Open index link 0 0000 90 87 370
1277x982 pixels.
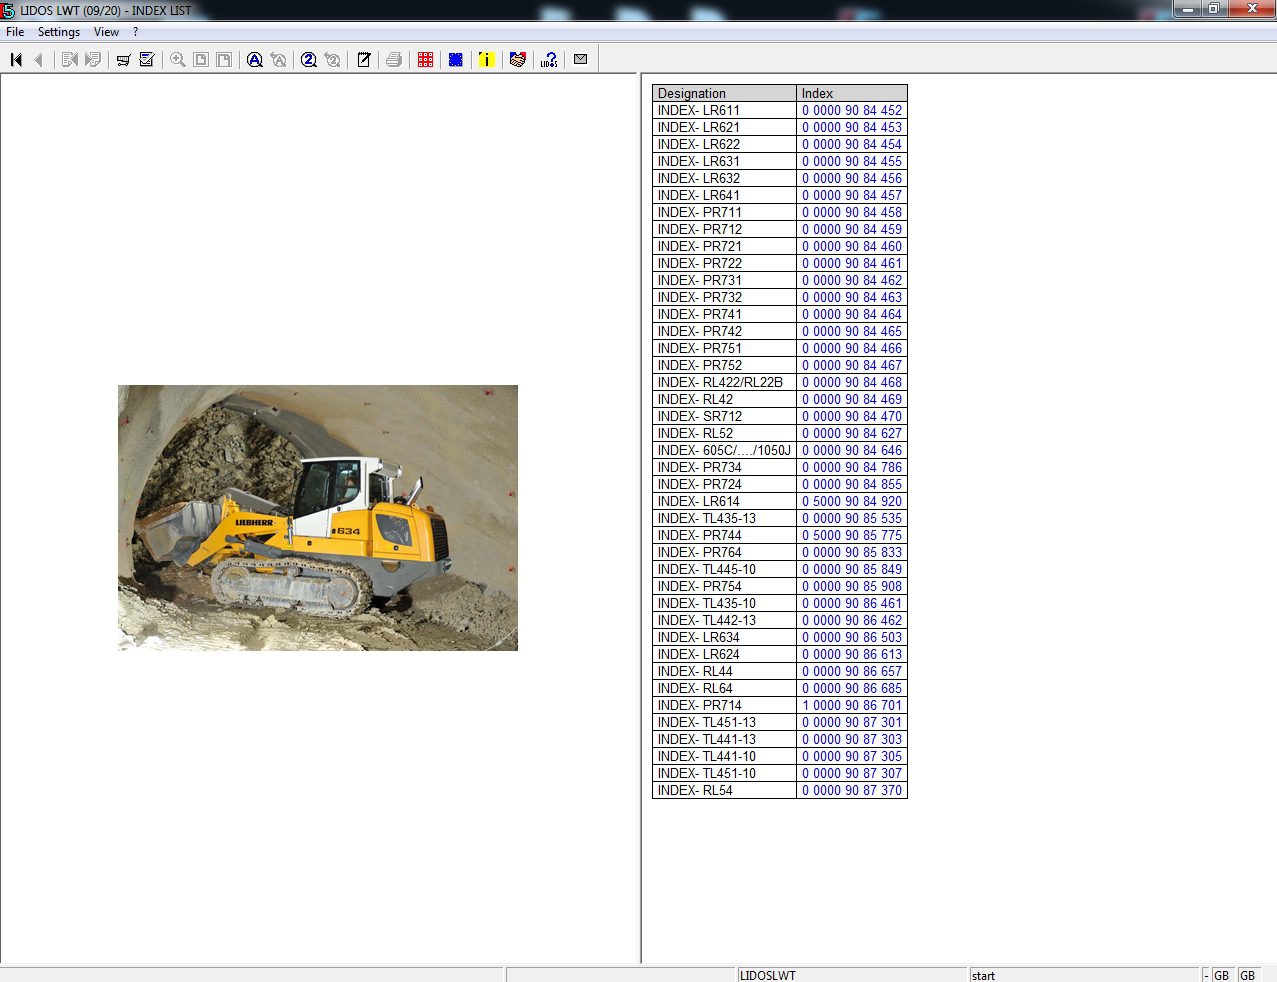coord(852,790)
